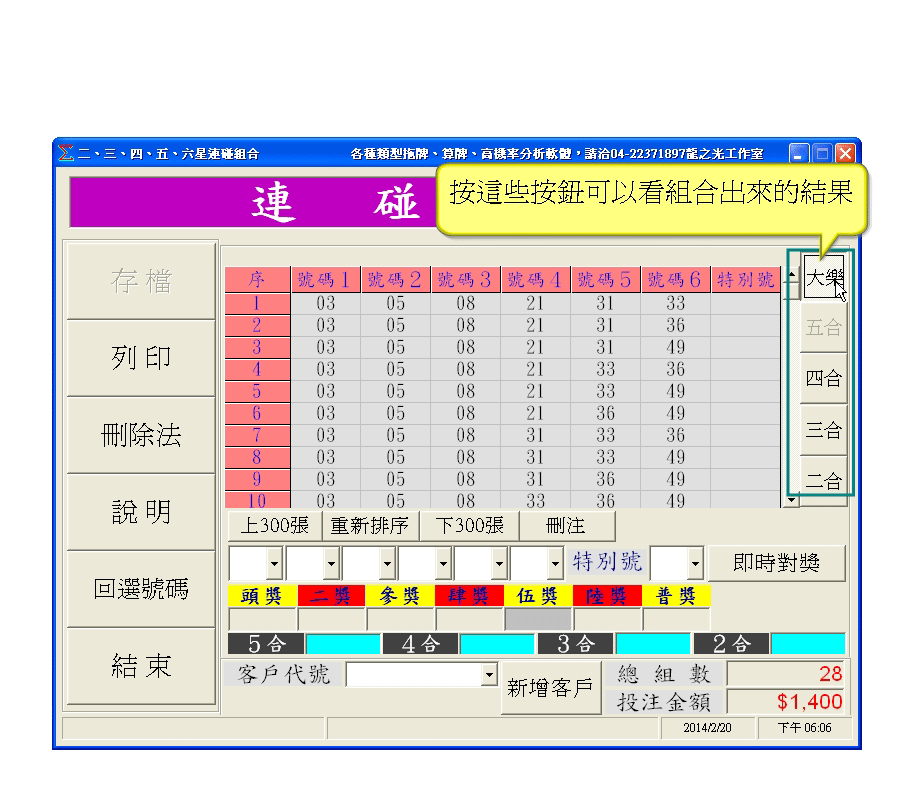
Task: Click the 號碼 5 column header
Action: (x=606, y=280)
